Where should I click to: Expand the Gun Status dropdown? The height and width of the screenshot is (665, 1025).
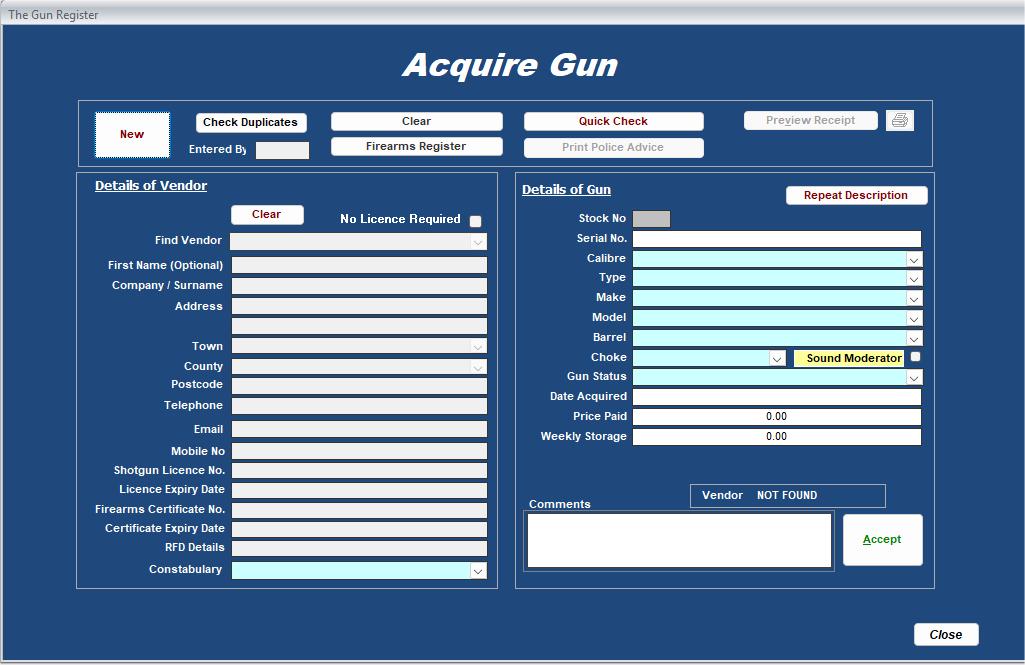click(x=911, y=376)
